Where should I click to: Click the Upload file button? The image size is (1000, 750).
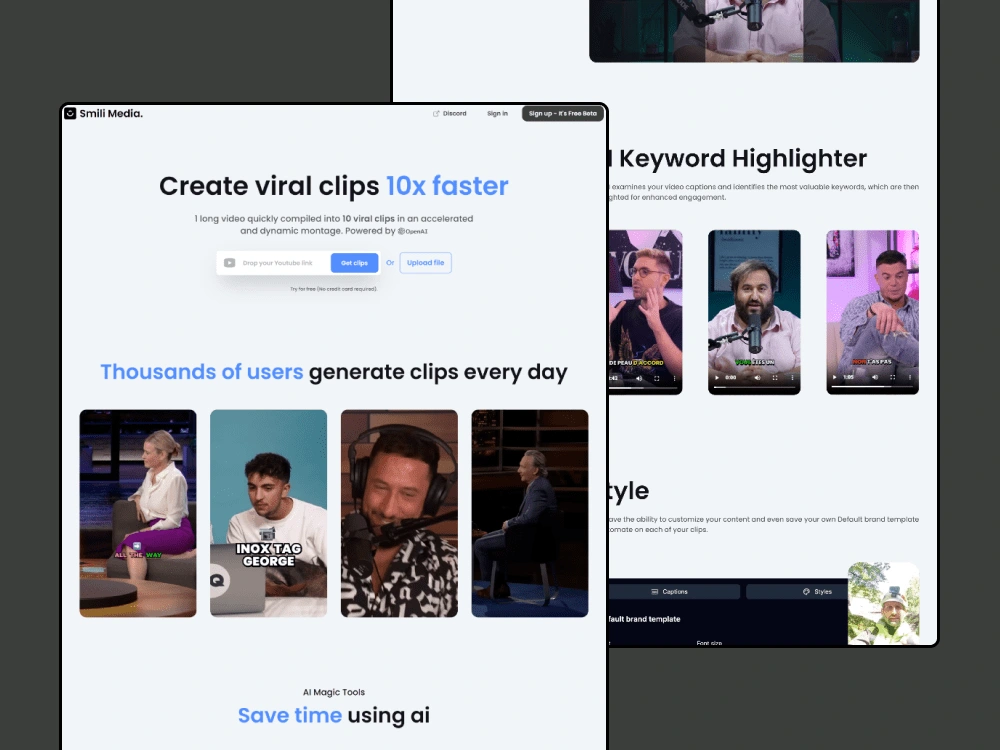(425, 263)
